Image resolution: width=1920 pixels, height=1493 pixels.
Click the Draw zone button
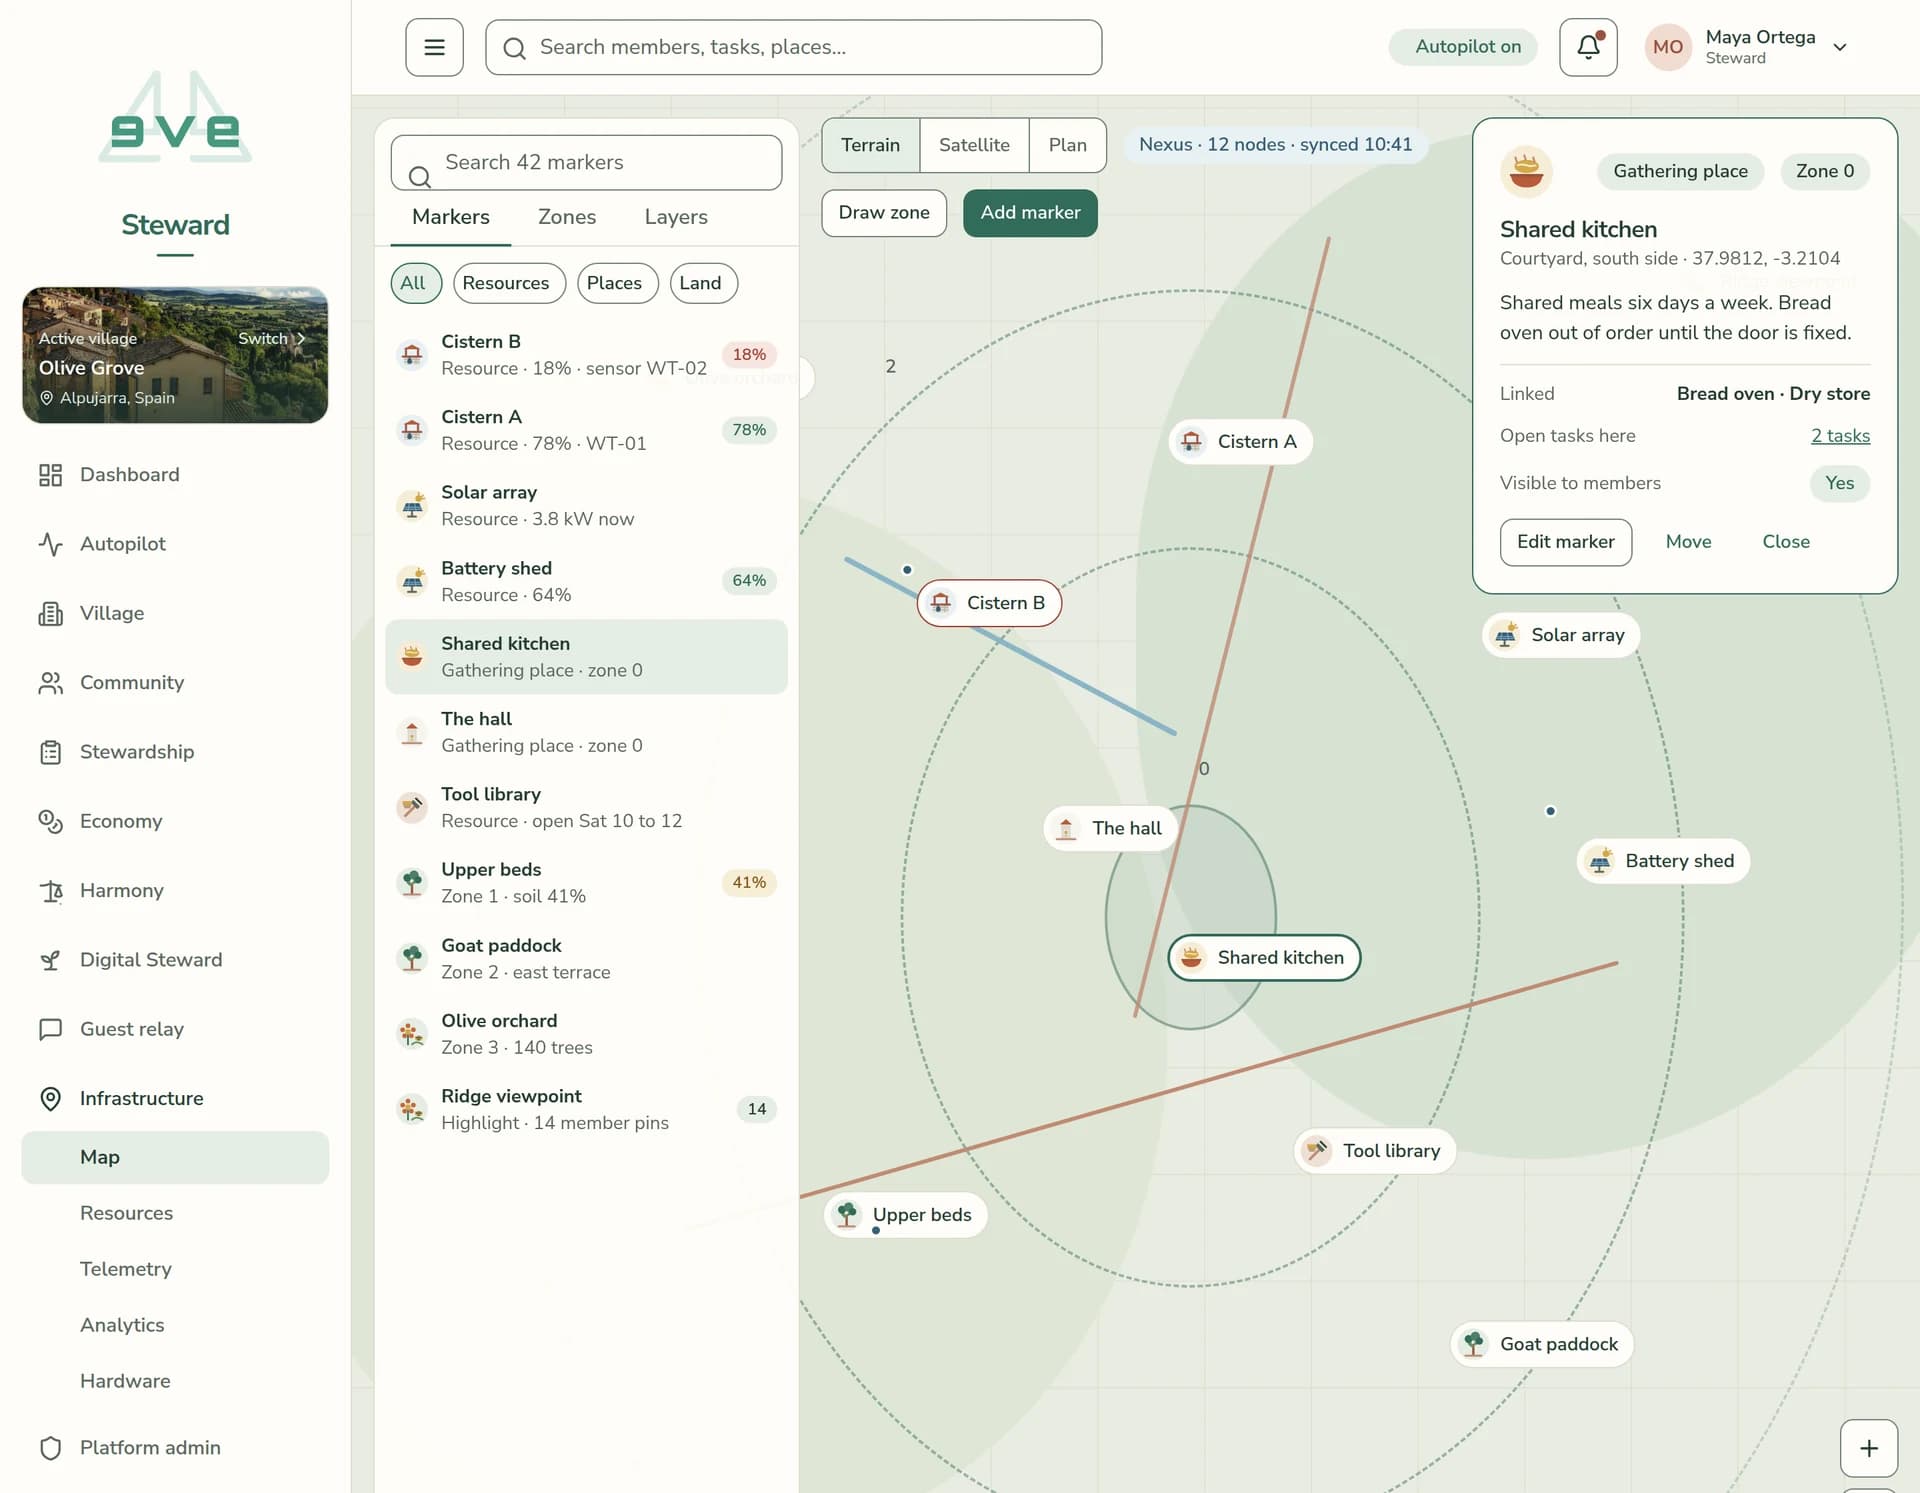884,213
